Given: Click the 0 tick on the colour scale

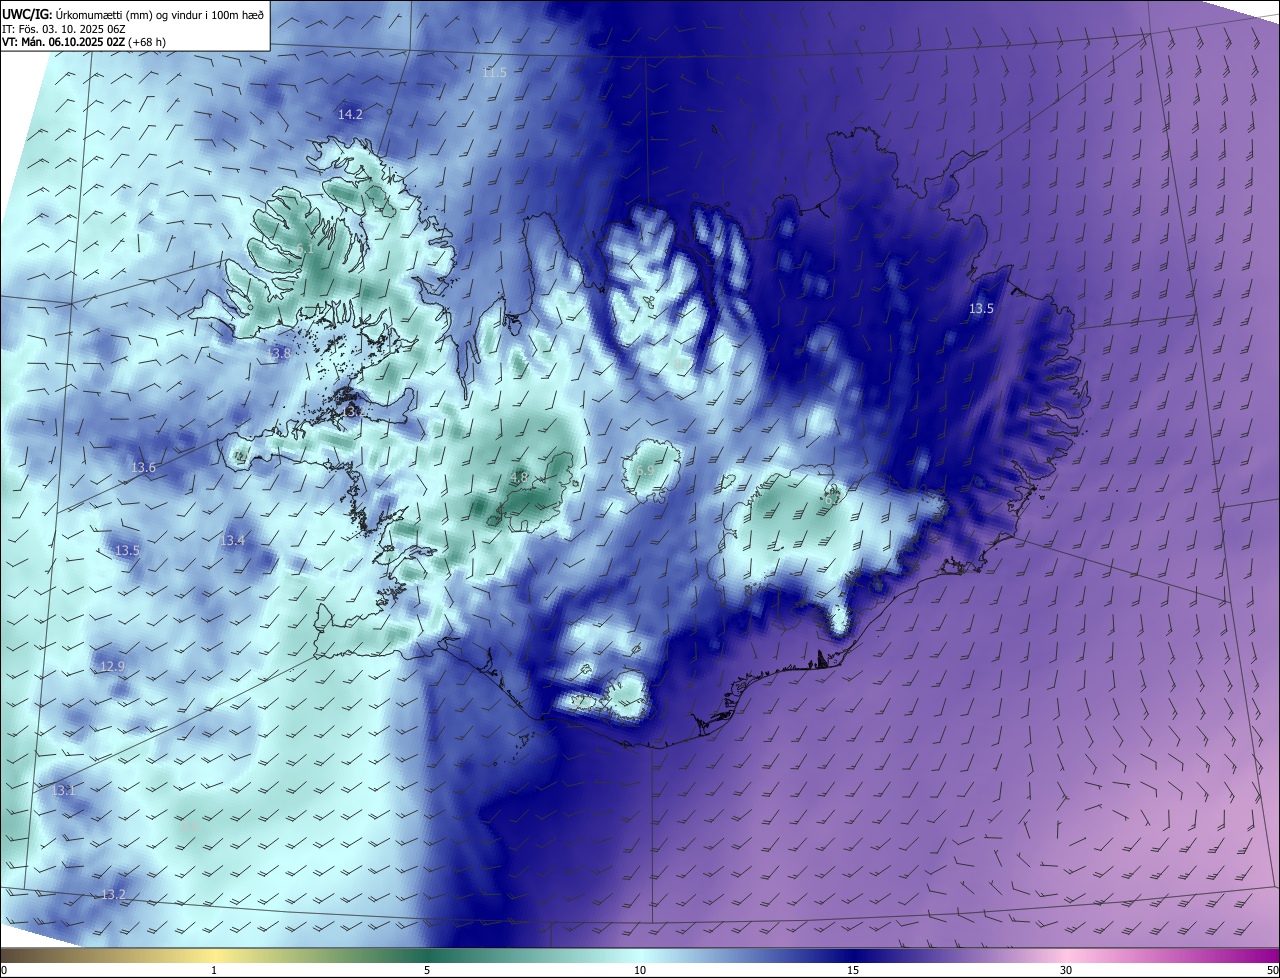Looking at the screenshot, I should pos(3,970).
